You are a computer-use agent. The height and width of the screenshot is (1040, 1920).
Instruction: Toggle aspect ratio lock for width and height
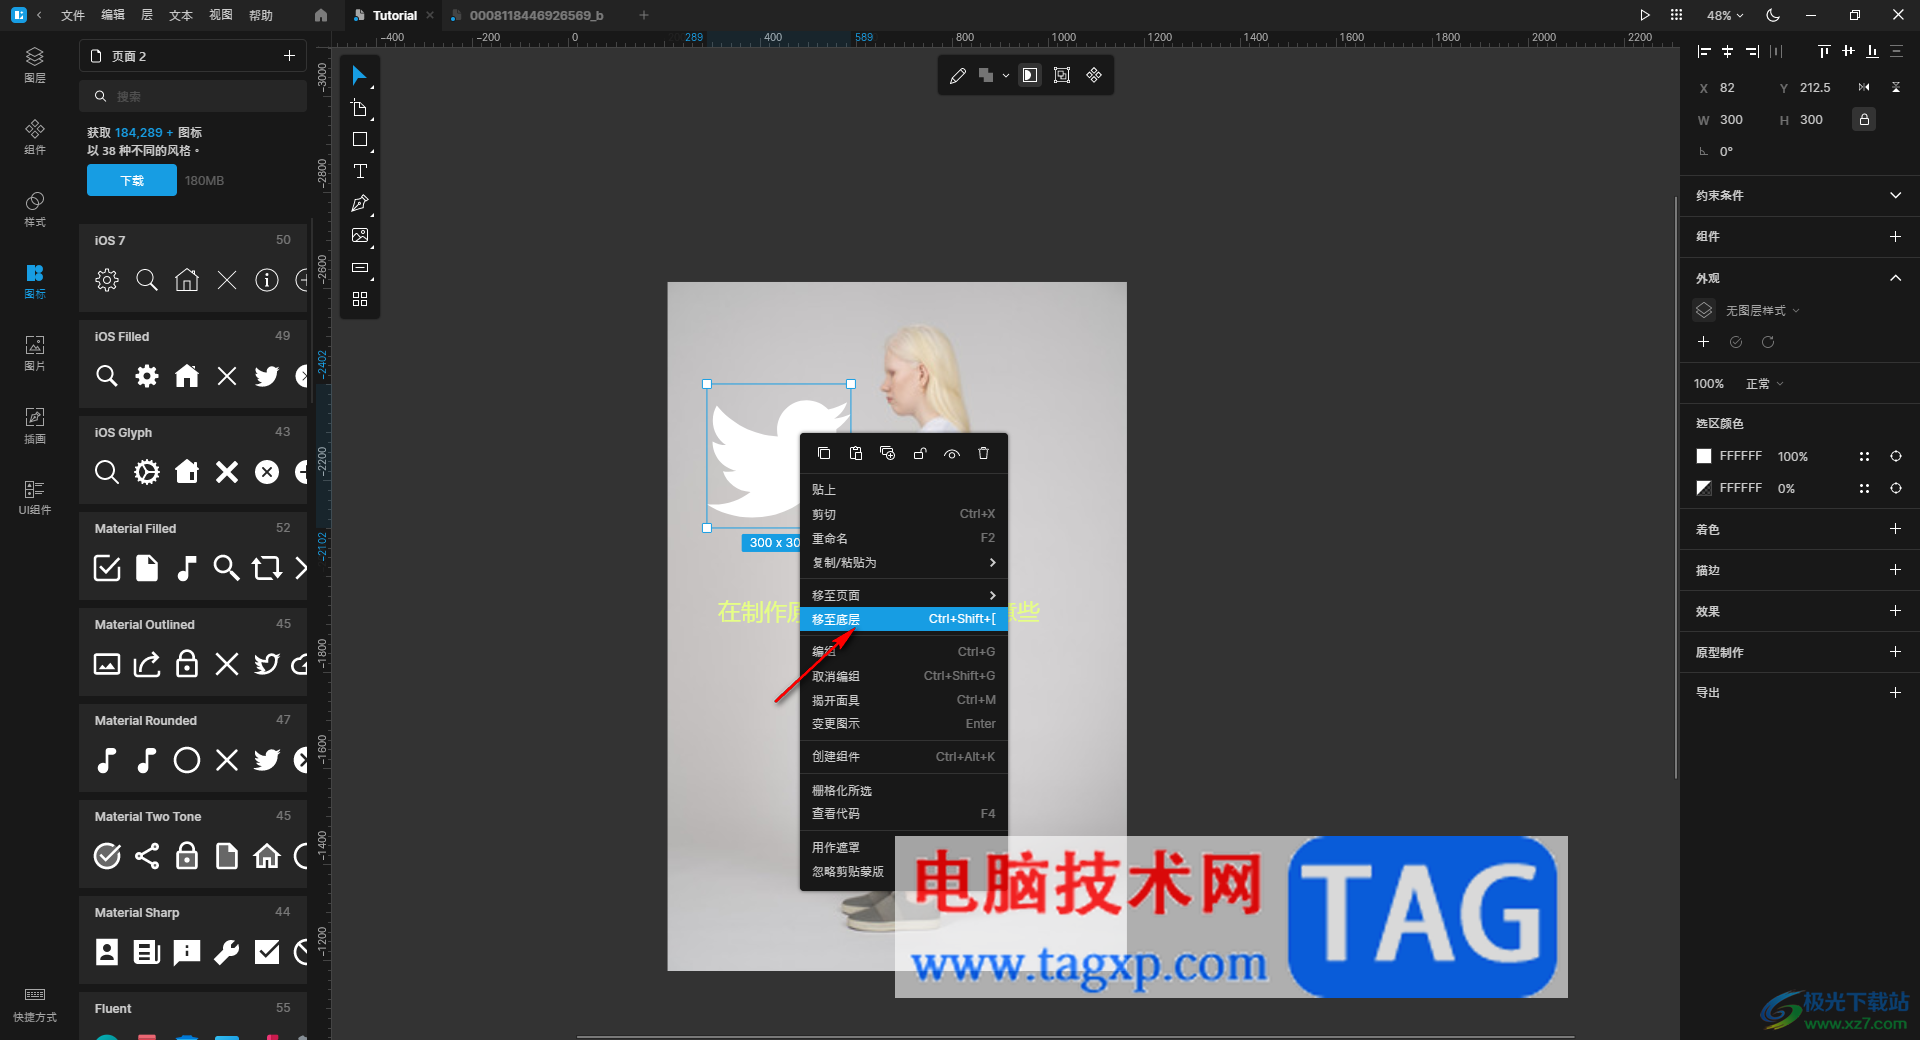click(1864, 120)
